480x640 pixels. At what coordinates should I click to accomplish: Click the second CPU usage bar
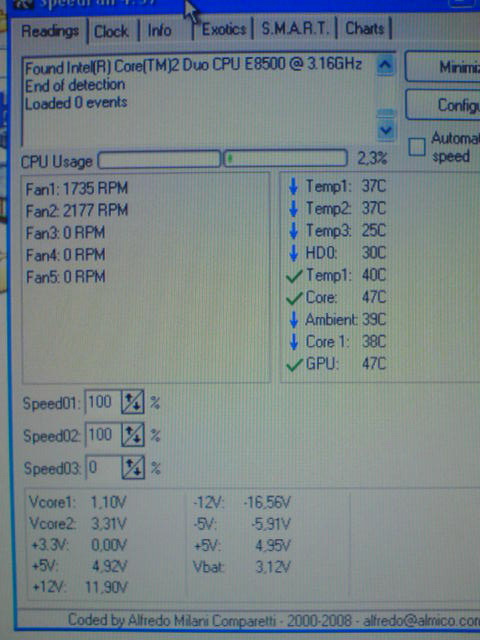pyautogui.click(x=285, y=158)
